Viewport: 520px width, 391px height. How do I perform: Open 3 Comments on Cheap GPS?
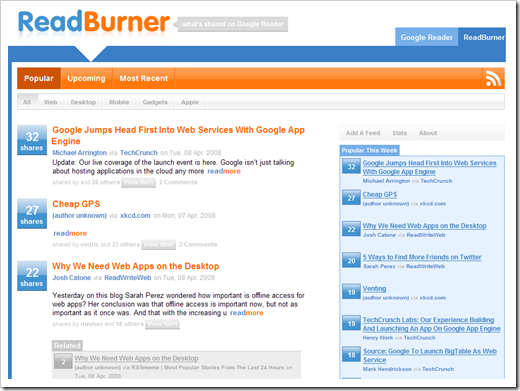(198, 245)
